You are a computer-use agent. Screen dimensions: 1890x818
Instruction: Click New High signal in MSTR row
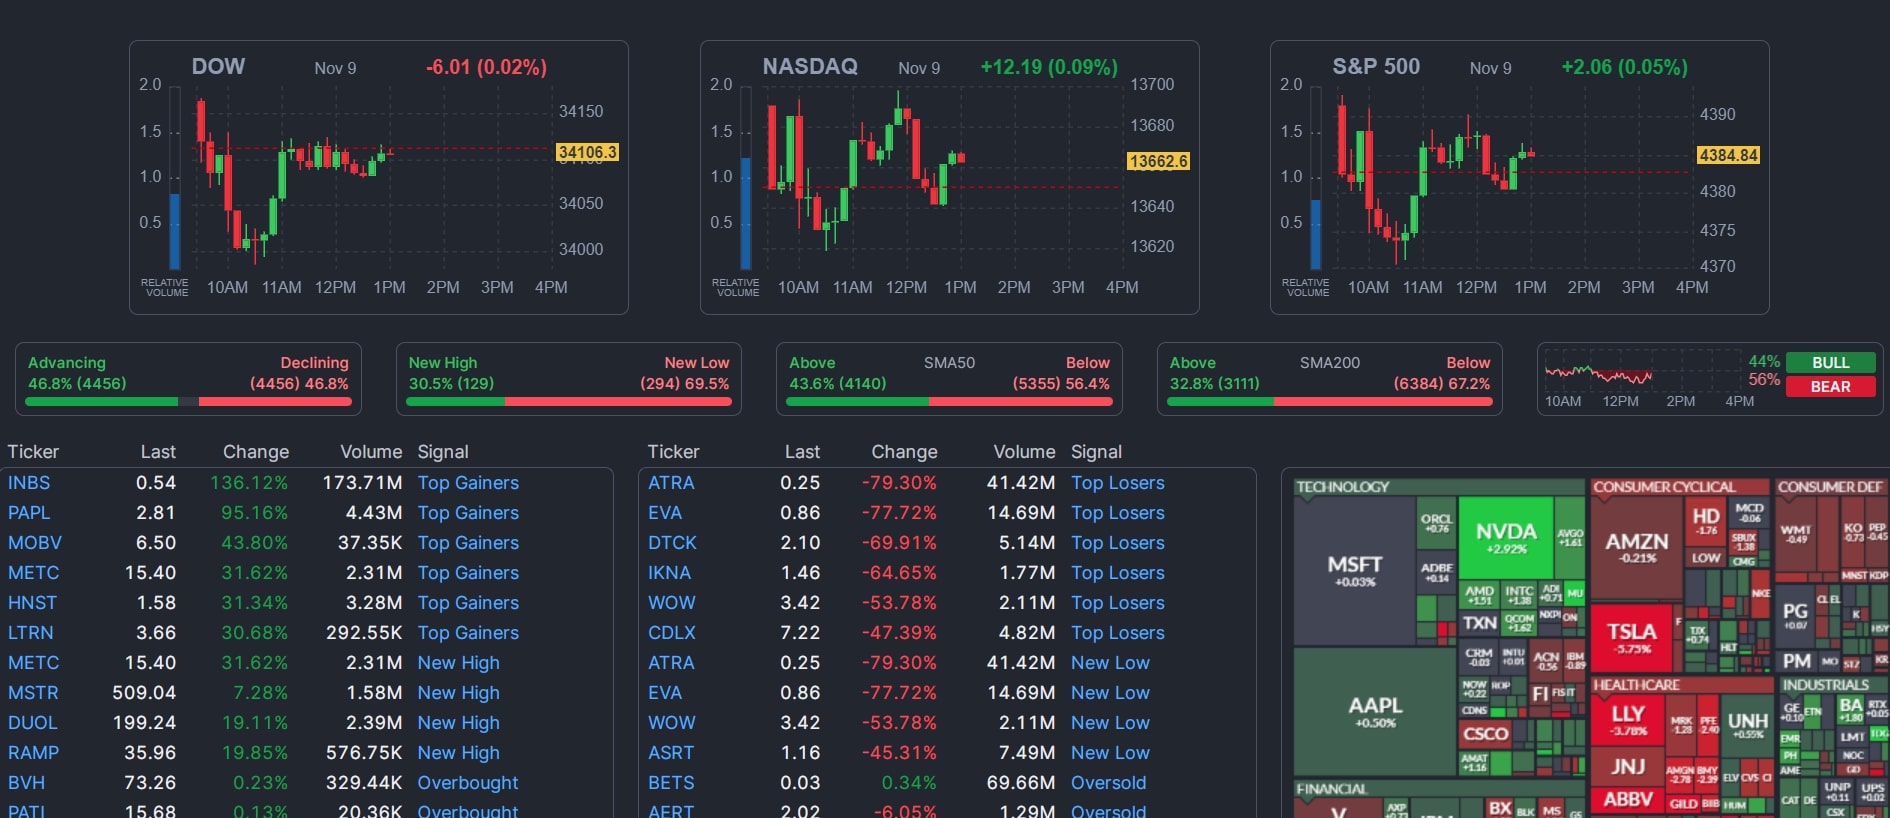click(459, 693)
